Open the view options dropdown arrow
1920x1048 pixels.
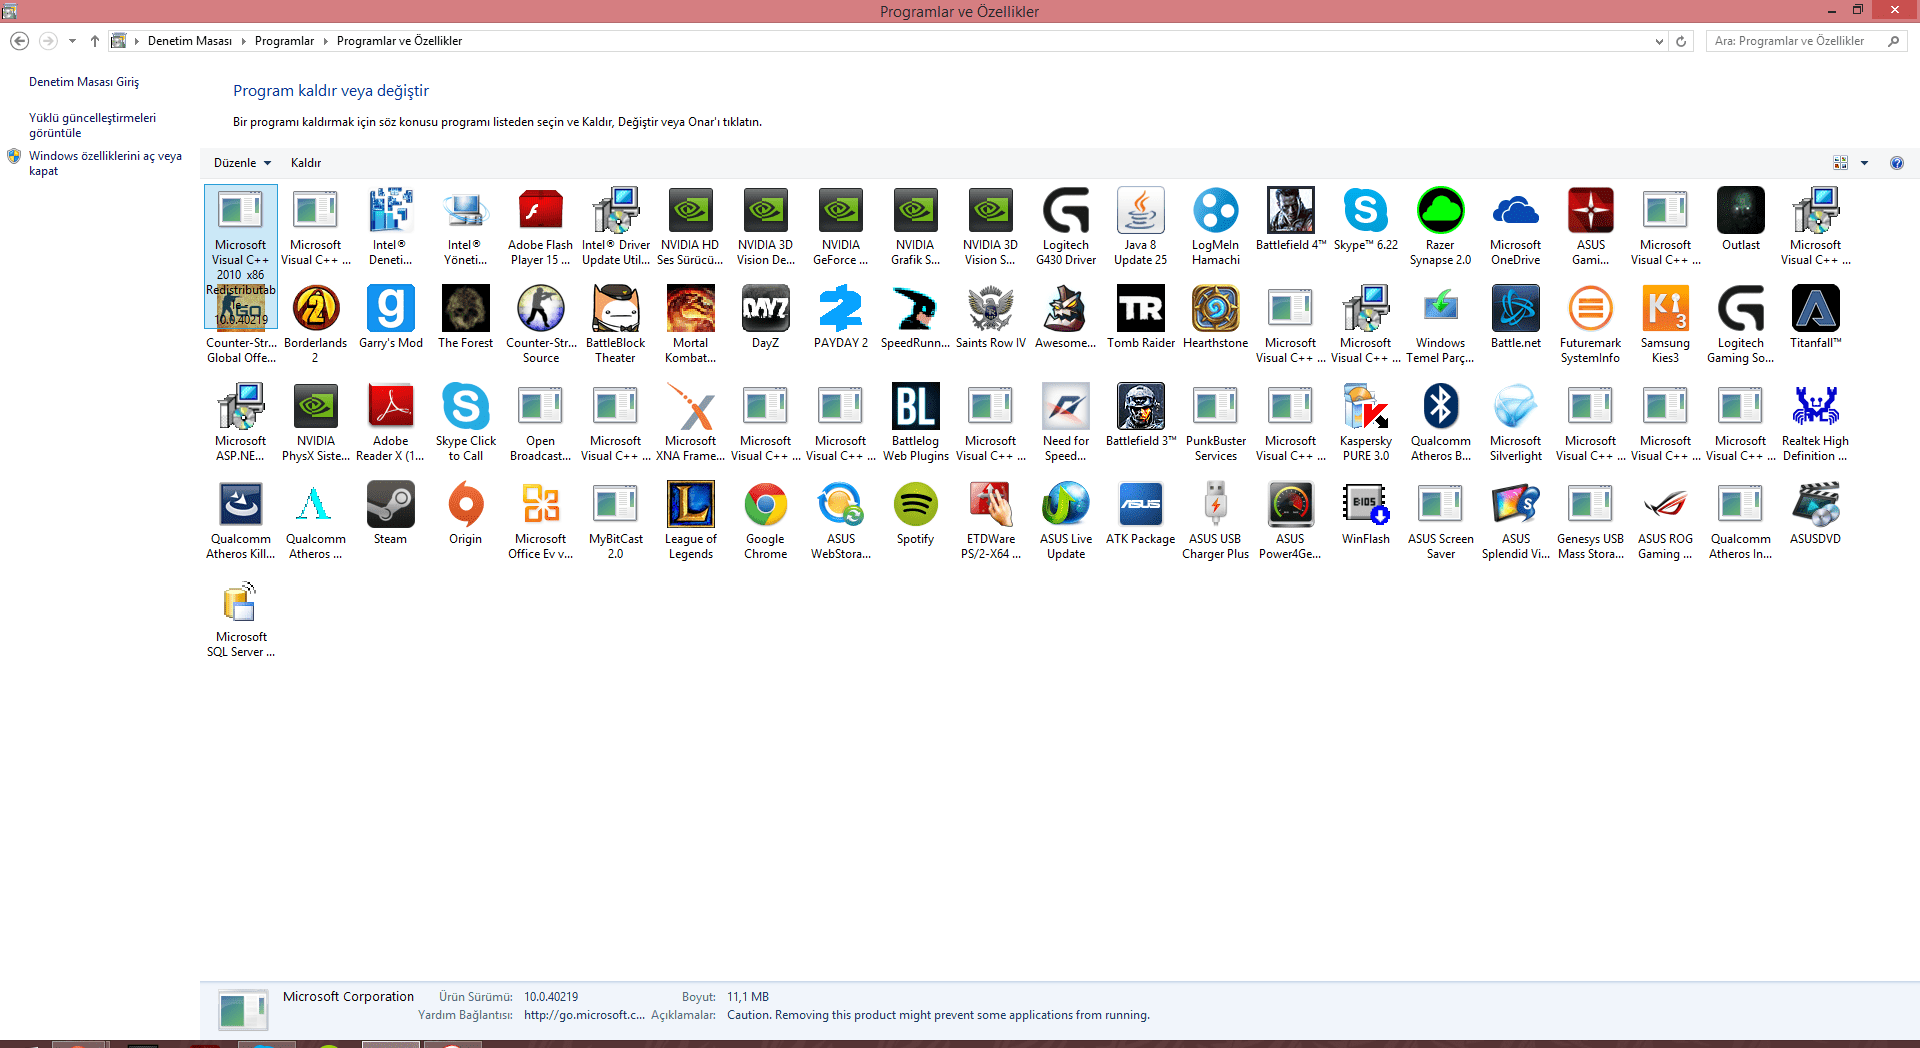click(x=1864, y=163)
